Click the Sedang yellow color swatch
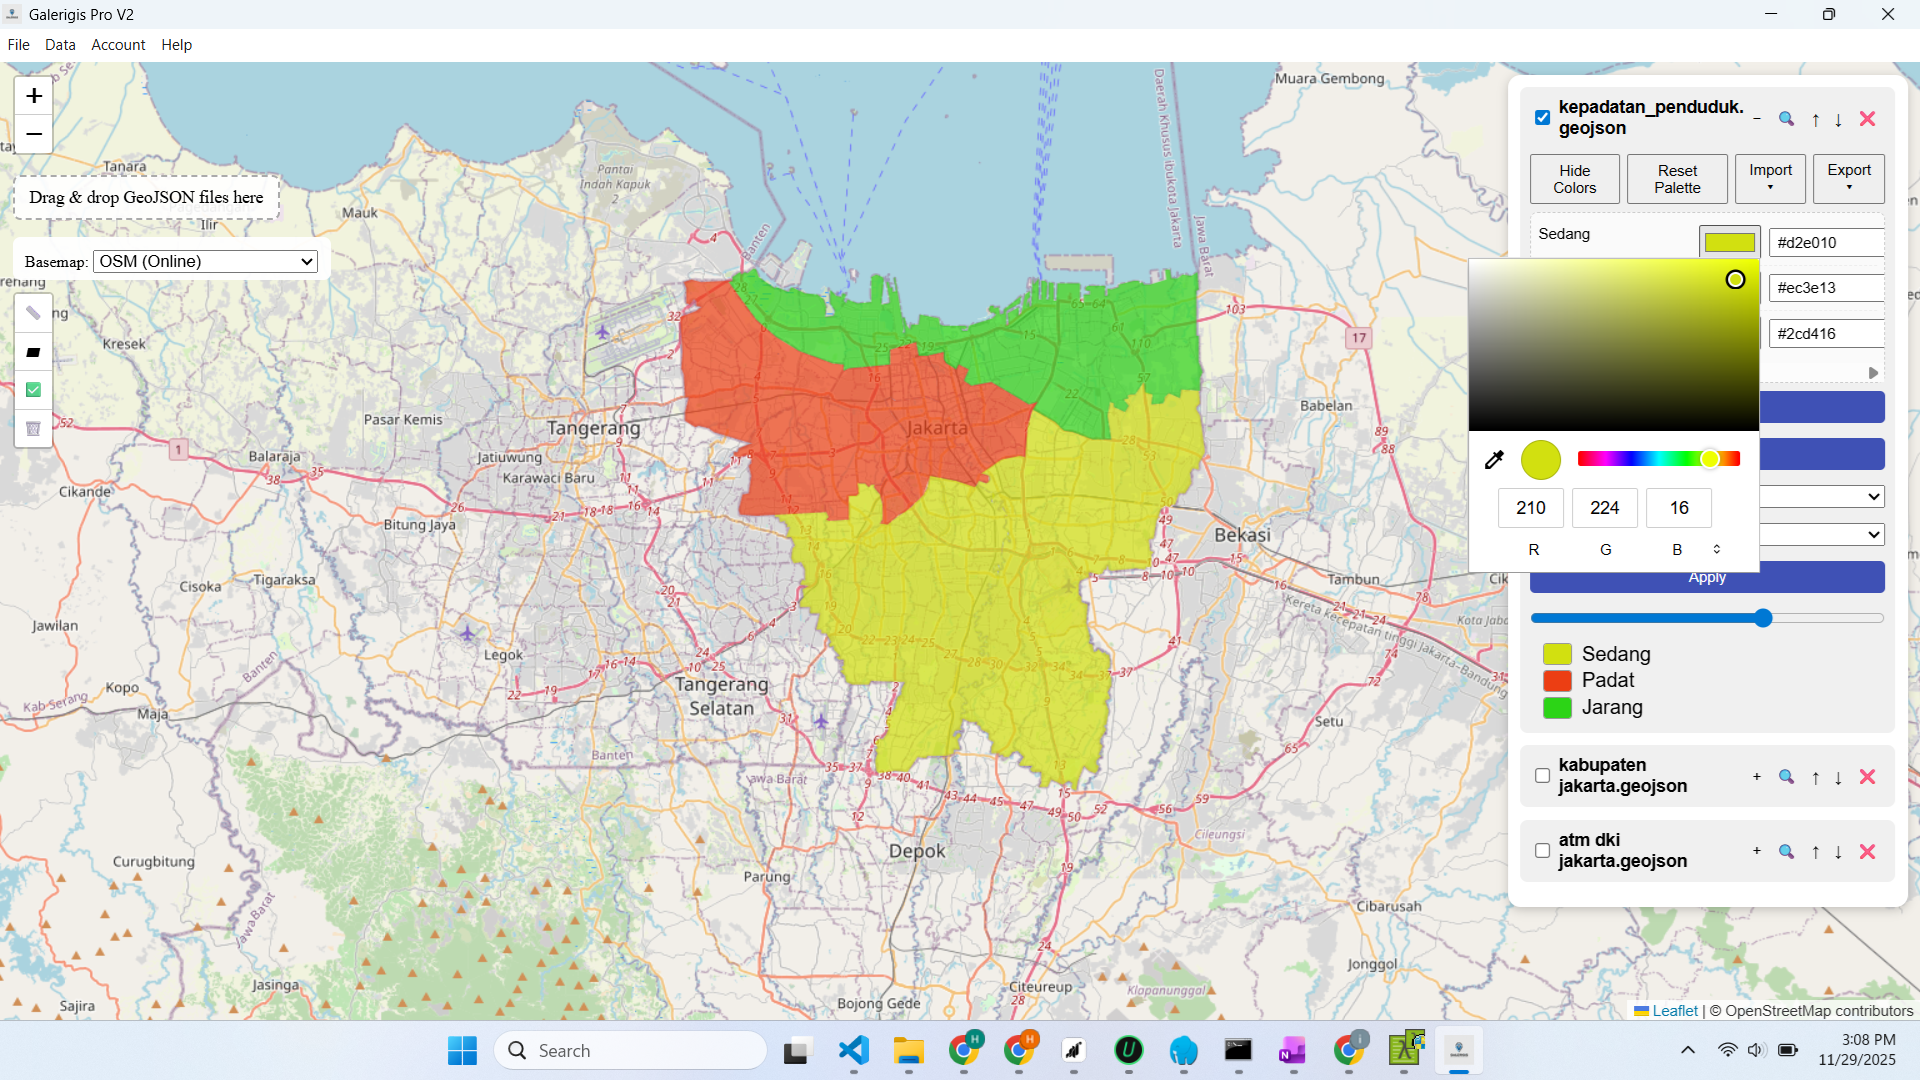This screenshot has width=1920, height=1080. pyautogui.click(x=1729, y=242)
